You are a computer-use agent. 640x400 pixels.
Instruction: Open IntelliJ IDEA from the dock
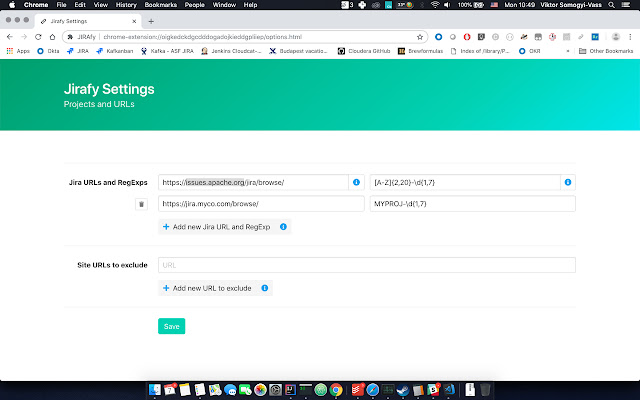click(290, 390)
